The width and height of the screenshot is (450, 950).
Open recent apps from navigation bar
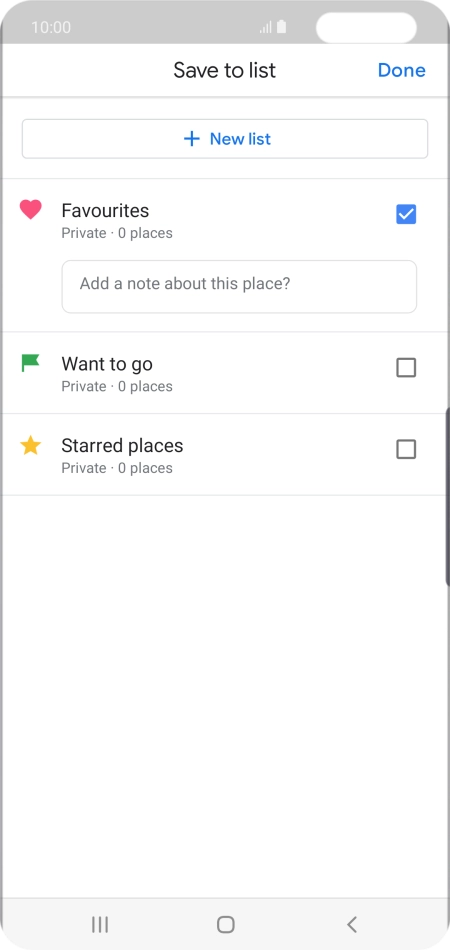coord(100,924)
